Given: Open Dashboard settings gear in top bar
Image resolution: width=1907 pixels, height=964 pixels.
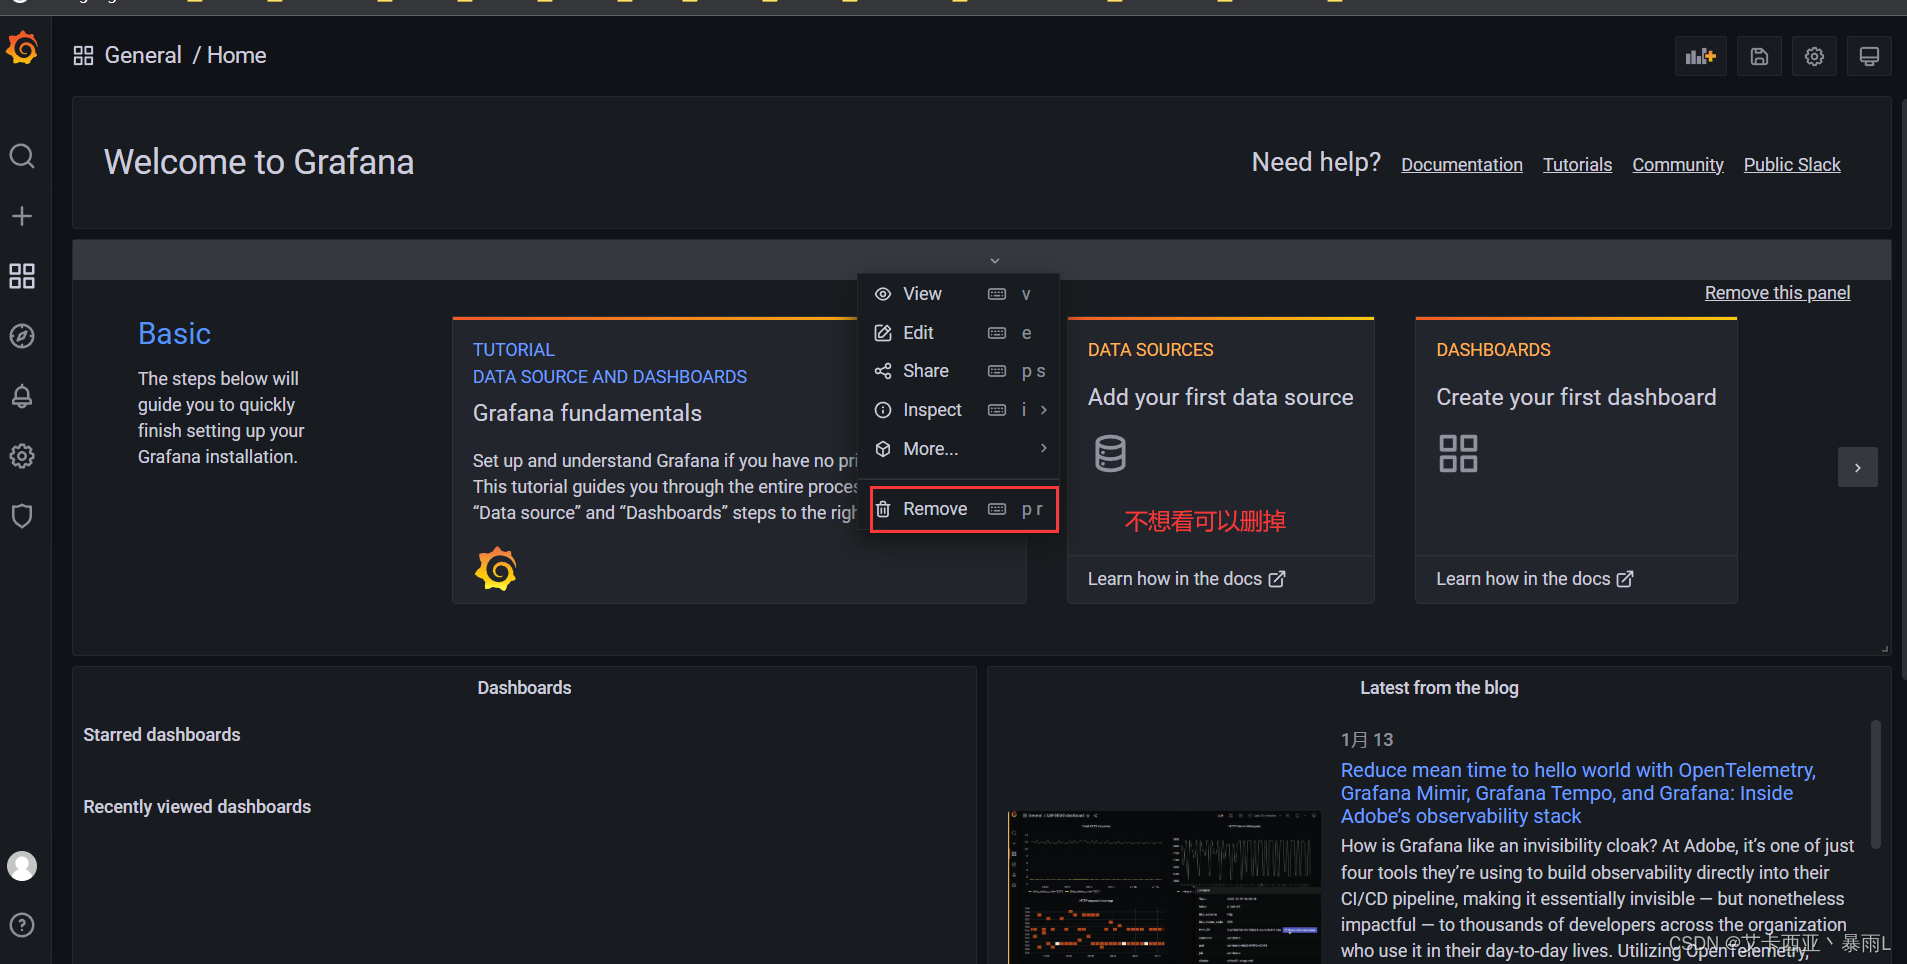Looking at the screenshot, I should click(x=1814, y=57).
